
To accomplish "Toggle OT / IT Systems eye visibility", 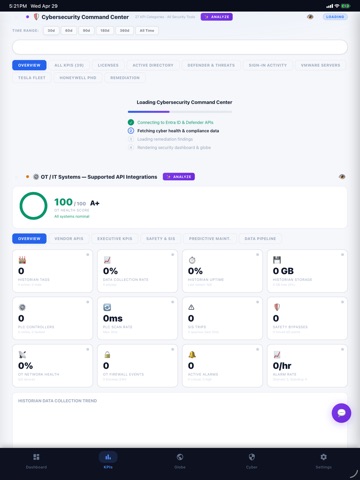I will (342, 177).
